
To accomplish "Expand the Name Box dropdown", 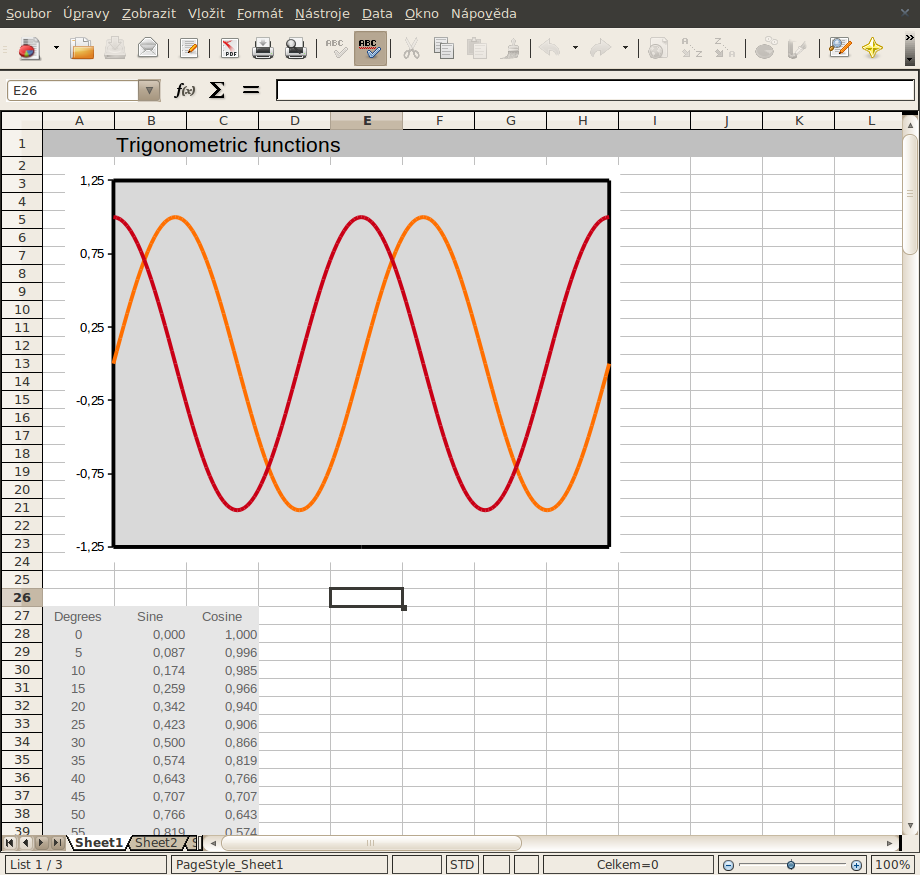I will [x=149, y=91].
